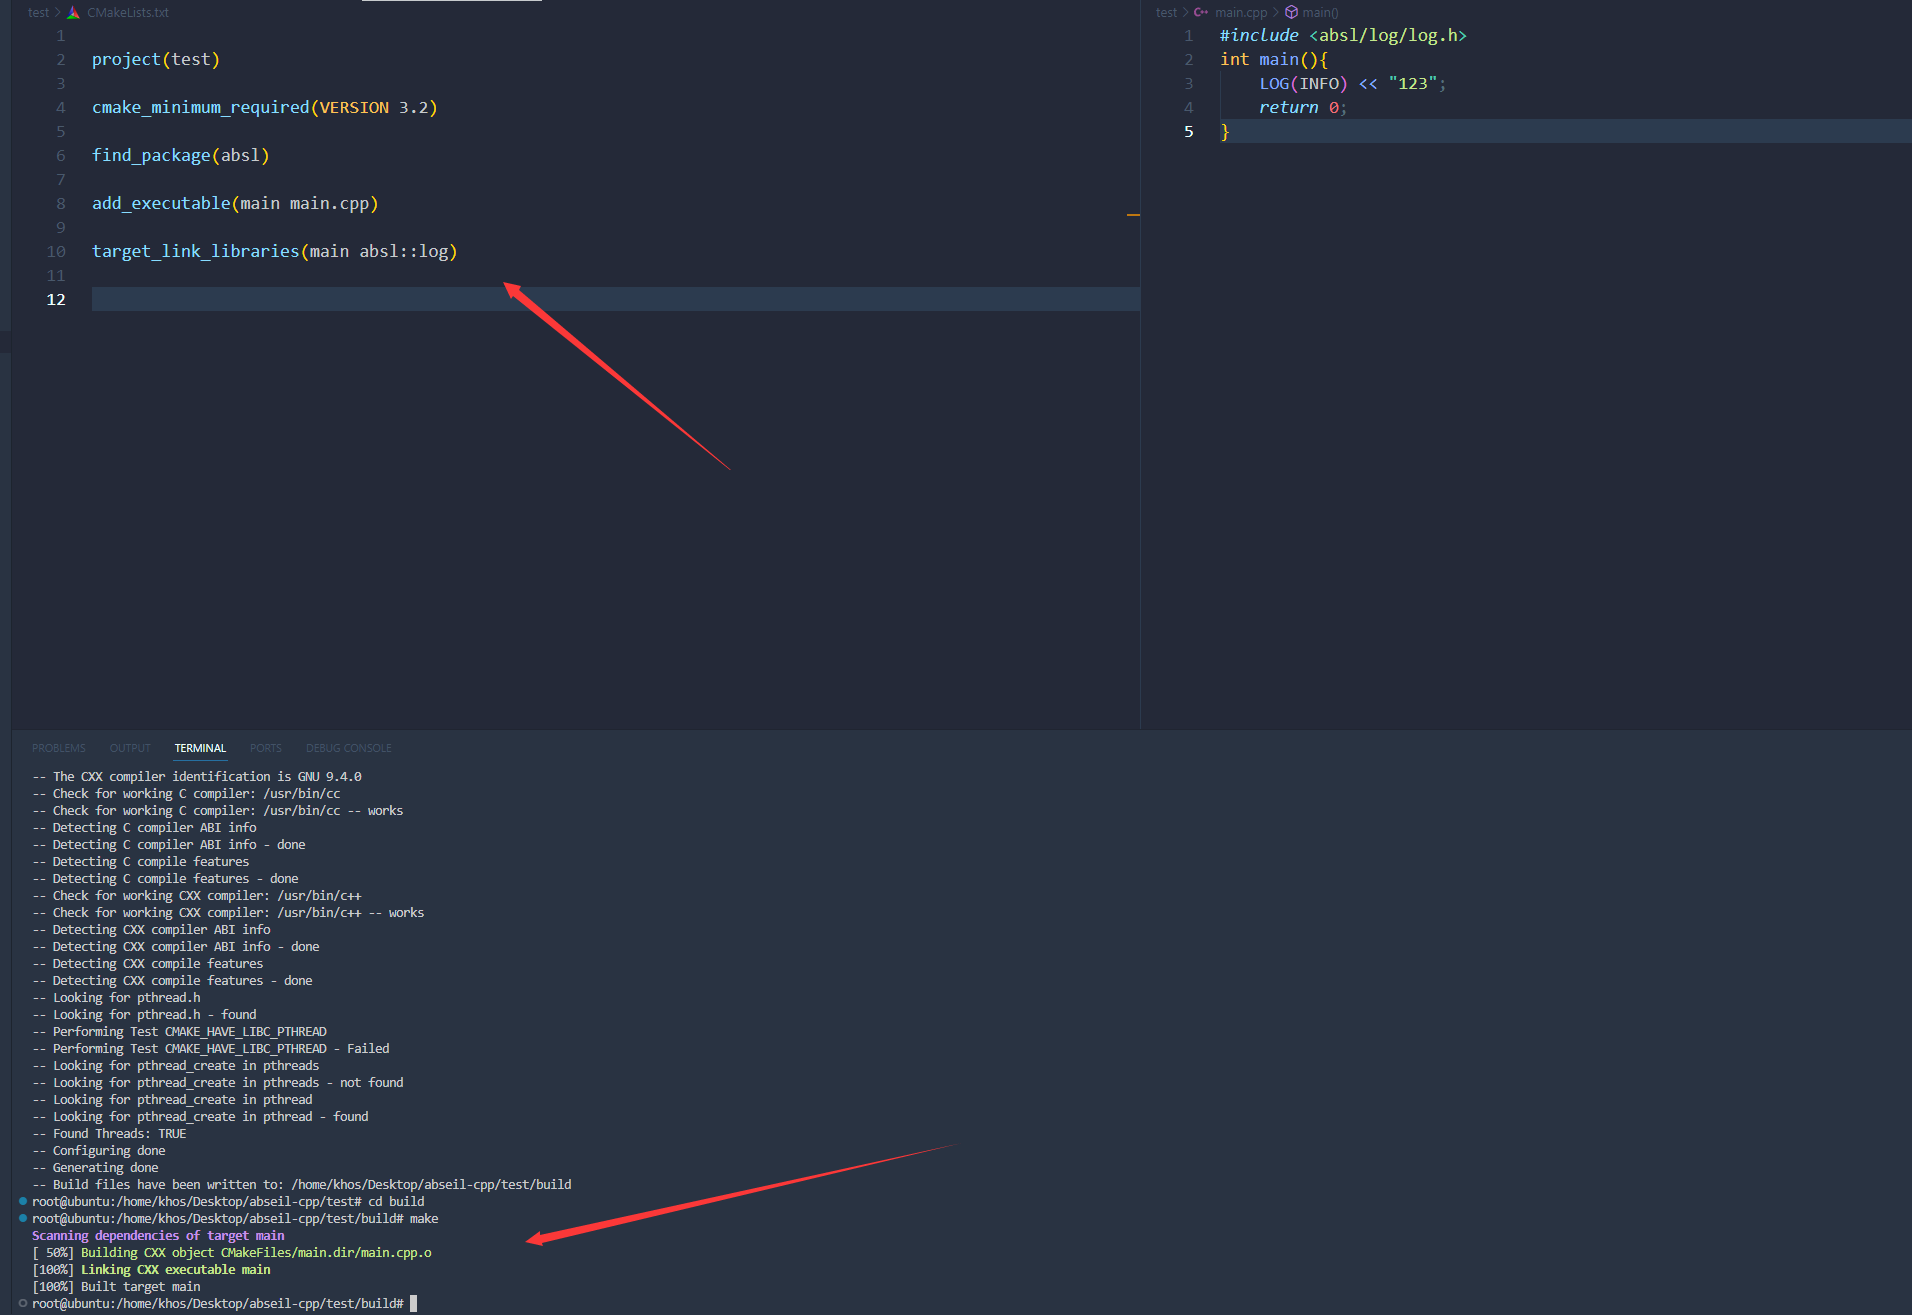
Task: Open the 'test' folder breadcrumb above main.cpp
Action: pyautogui.click(x=1166, y=13)
